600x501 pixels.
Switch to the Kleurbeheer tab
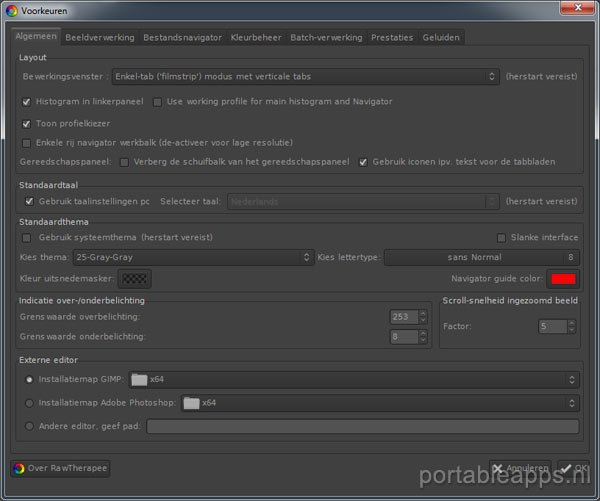pos(256,38)
